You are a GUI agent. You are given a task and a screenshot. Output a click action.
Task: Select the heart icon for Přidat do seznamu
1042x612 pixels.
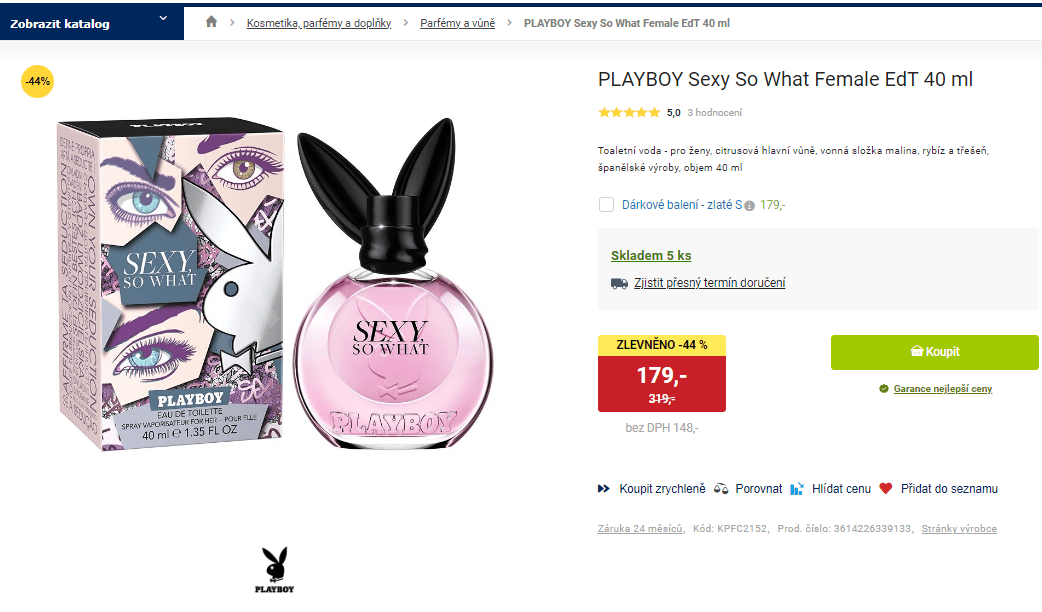click(884, 488)
